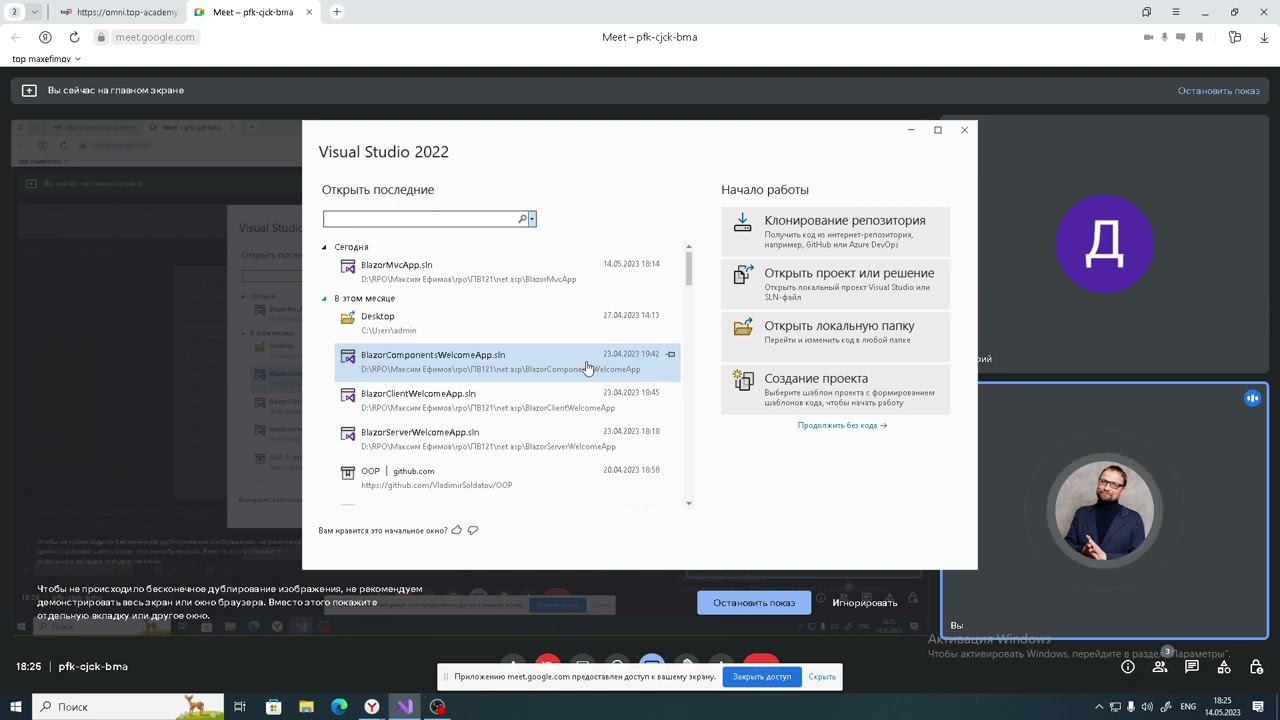Click Visual Studio taskbar icon

click(x=405, y=707)
